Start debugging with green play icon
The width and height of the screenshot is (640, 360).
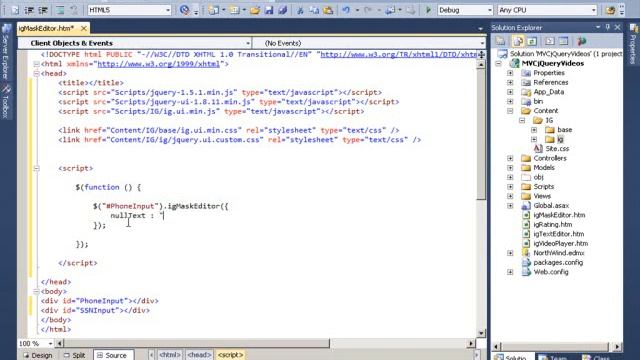pos(428,10)
